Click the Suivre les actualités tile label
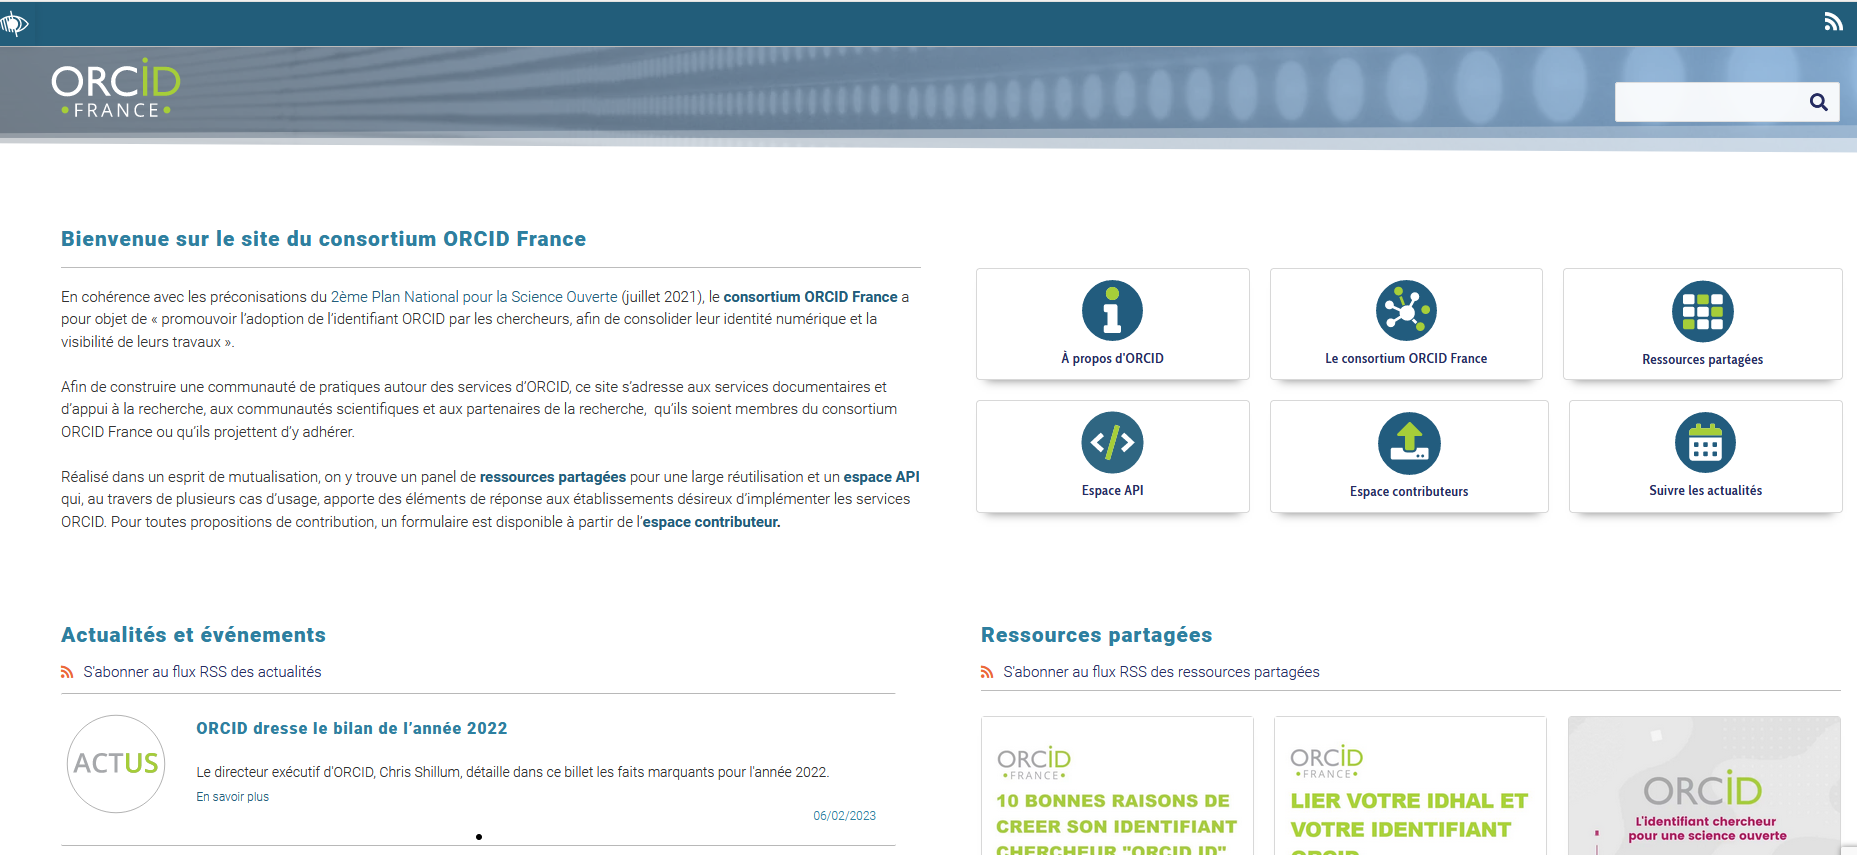 pyautogui.click(x=1705, y=490)
